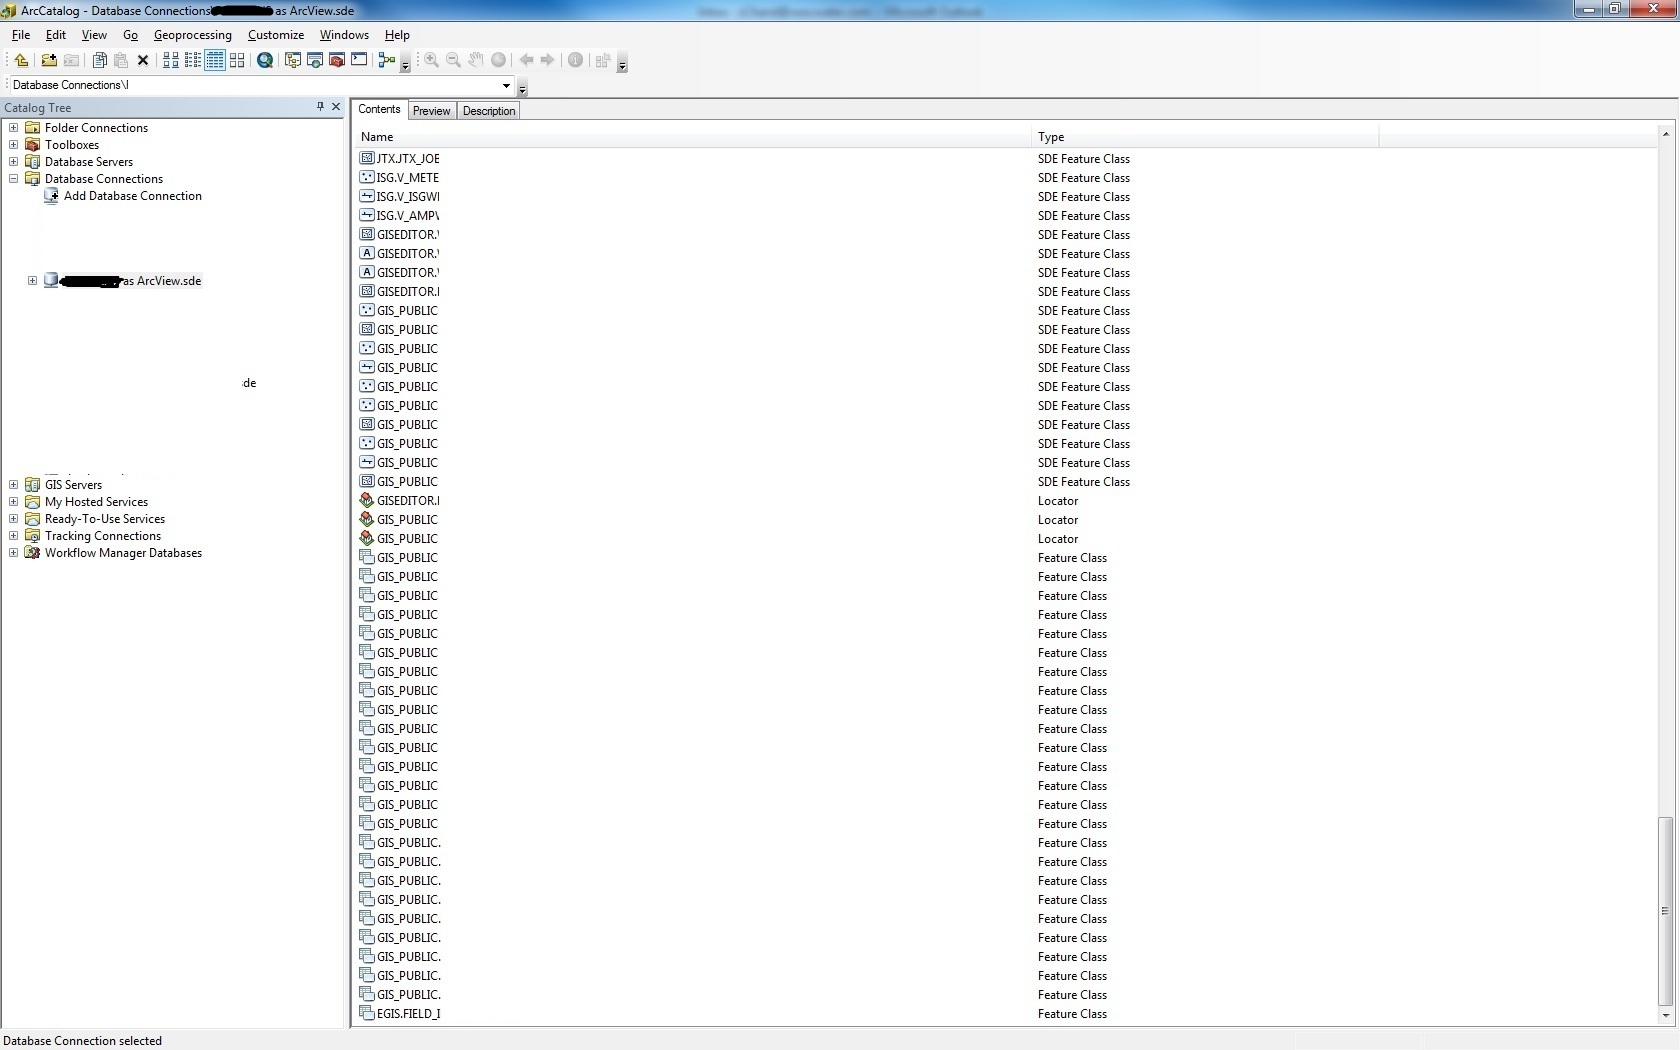
Task: Open the Search window globe icon
Action: click(265, 61)
